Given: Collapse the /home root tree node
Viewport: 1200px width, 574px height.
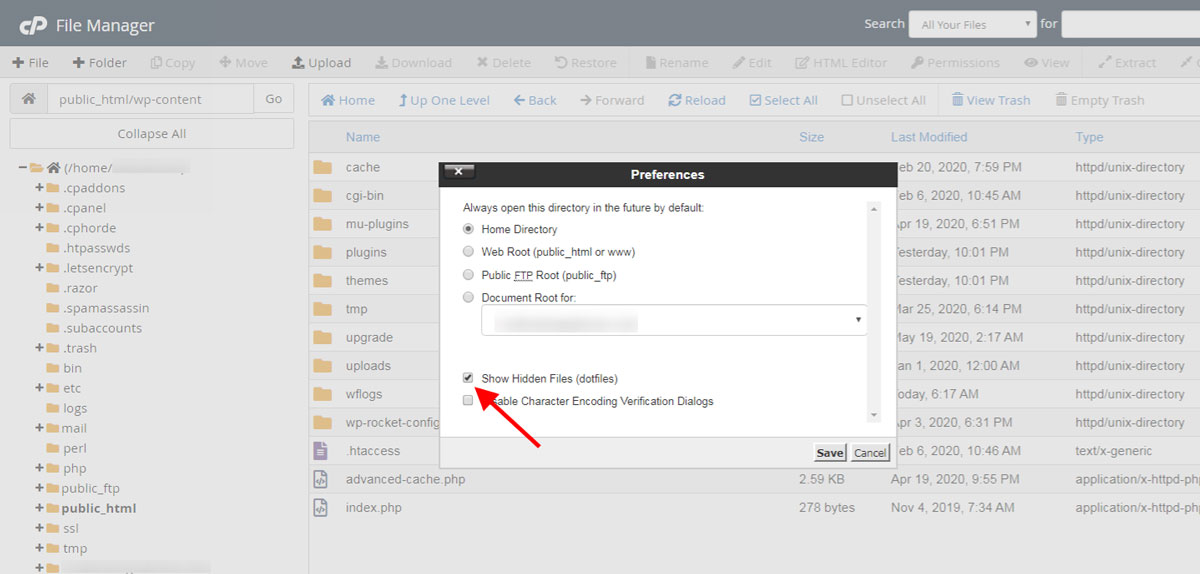Looking at the screenshot, I should click(22, 167).
